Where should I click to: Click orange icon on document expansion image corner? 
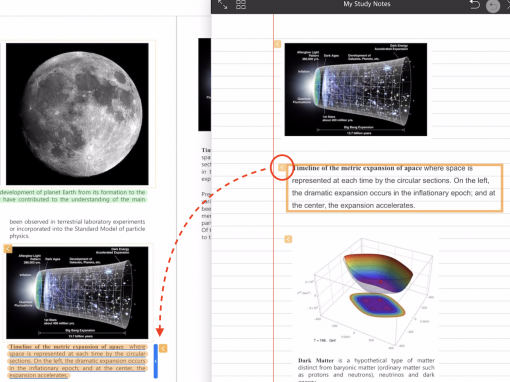pyautogui.click(x=8, y=249)
